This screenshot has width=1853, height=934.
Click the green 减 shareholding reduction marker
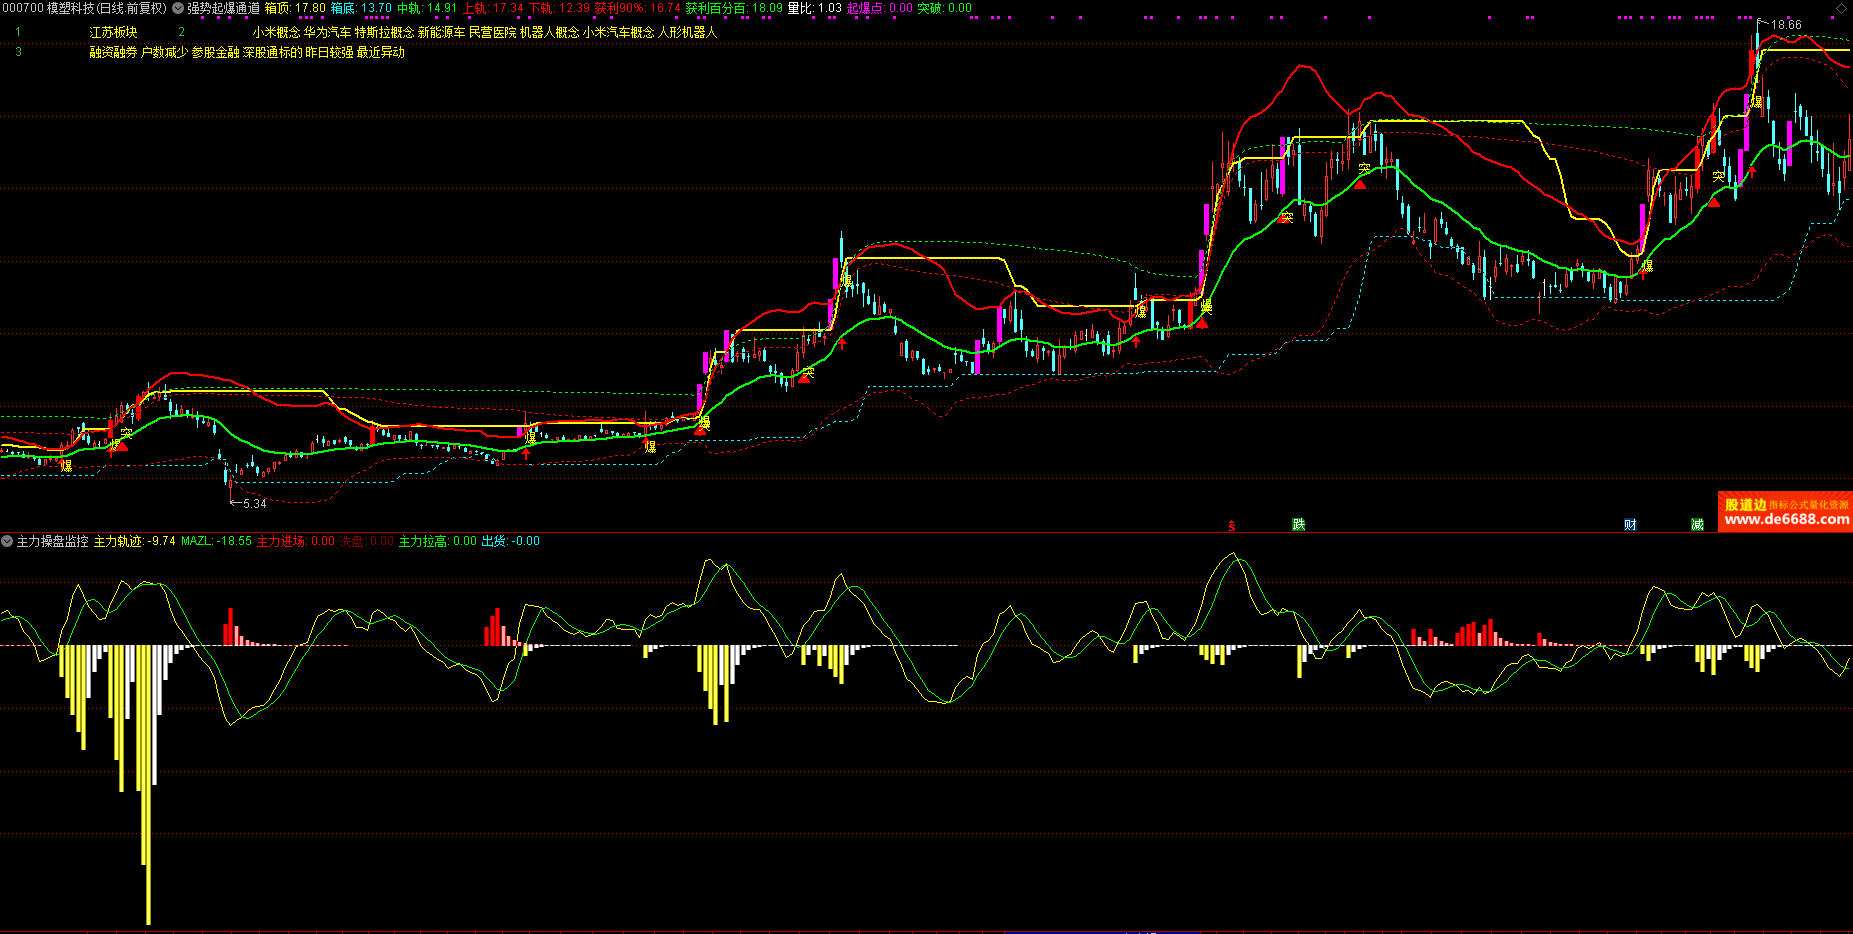[x=1697, y=524]
